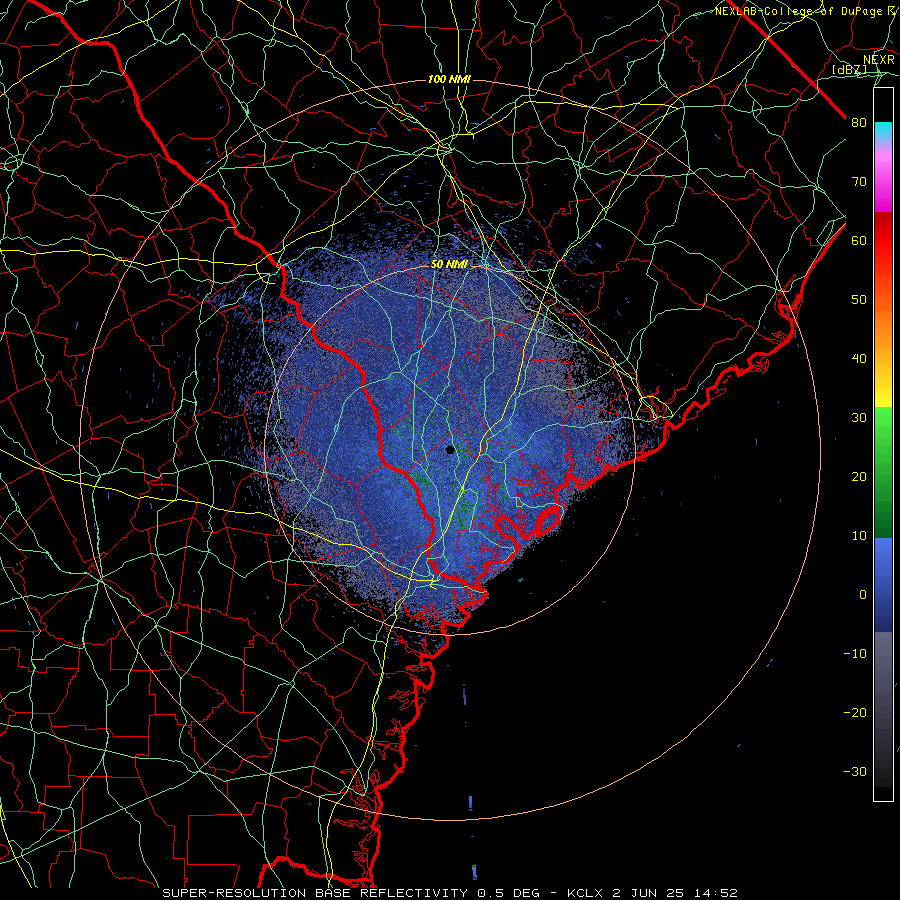The image size is (900, 900).
Task: Select the -30 value on the dBZ scale
Action: [855, 771]
